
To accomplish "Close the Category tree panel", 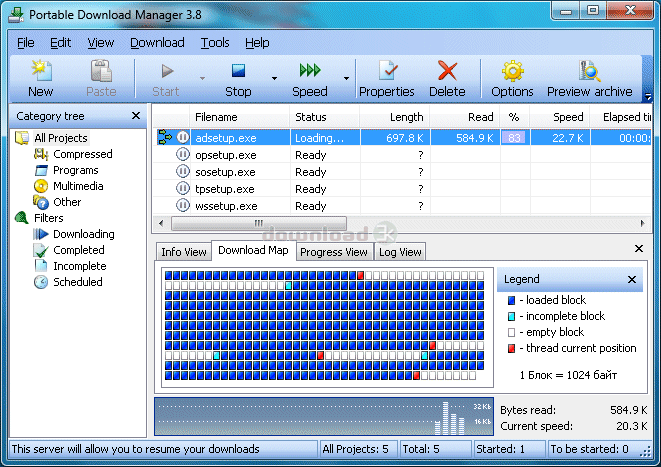I will (136, 116).
